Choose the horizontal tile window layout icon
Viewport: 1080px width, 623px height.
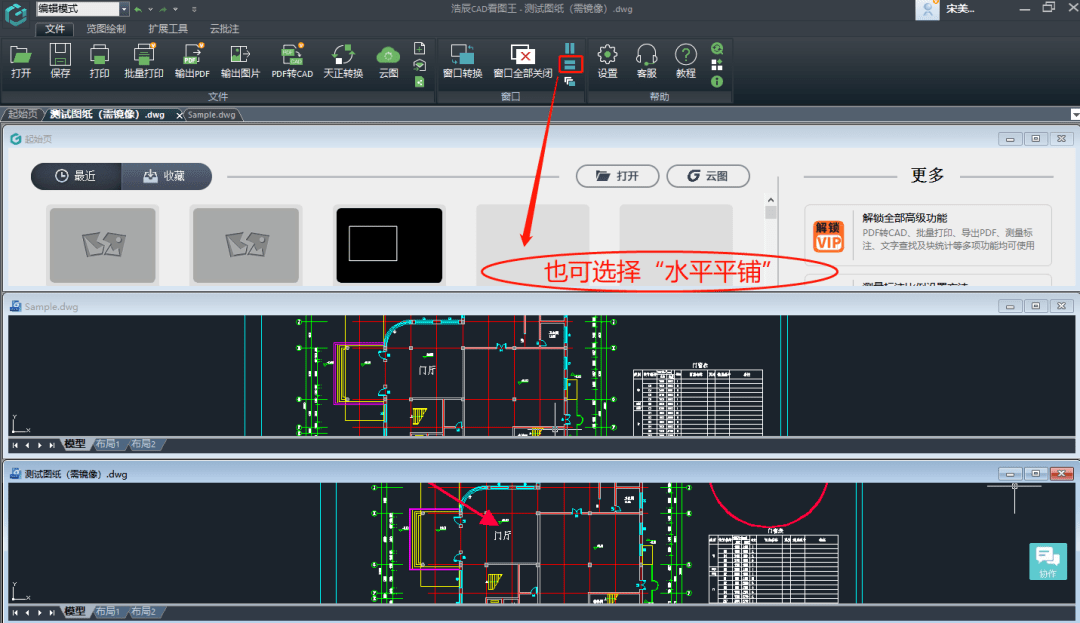tap(569, 65)
